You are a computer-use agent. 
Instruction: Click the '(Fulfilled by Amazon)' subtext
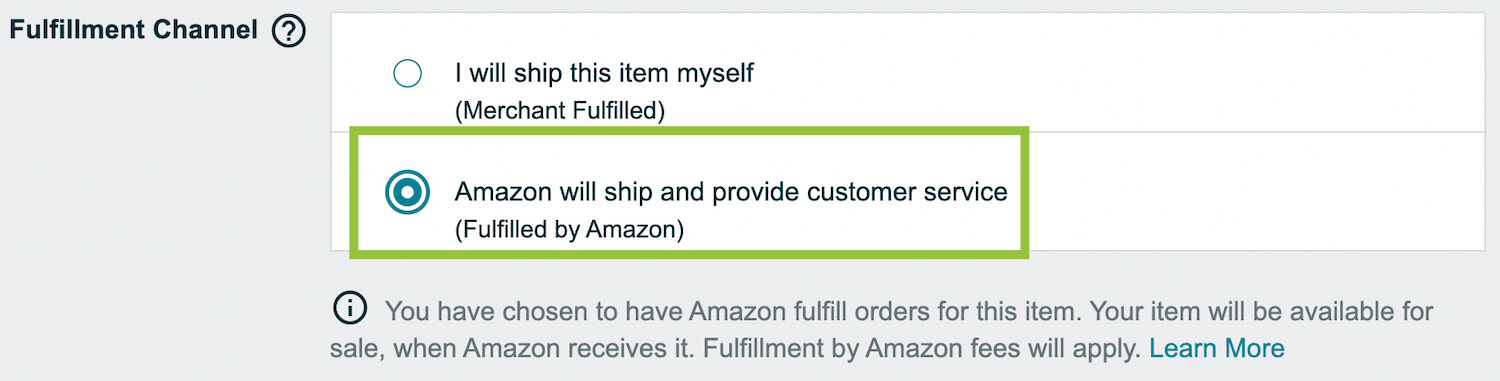pyautogui.click(x=569, y=230)
